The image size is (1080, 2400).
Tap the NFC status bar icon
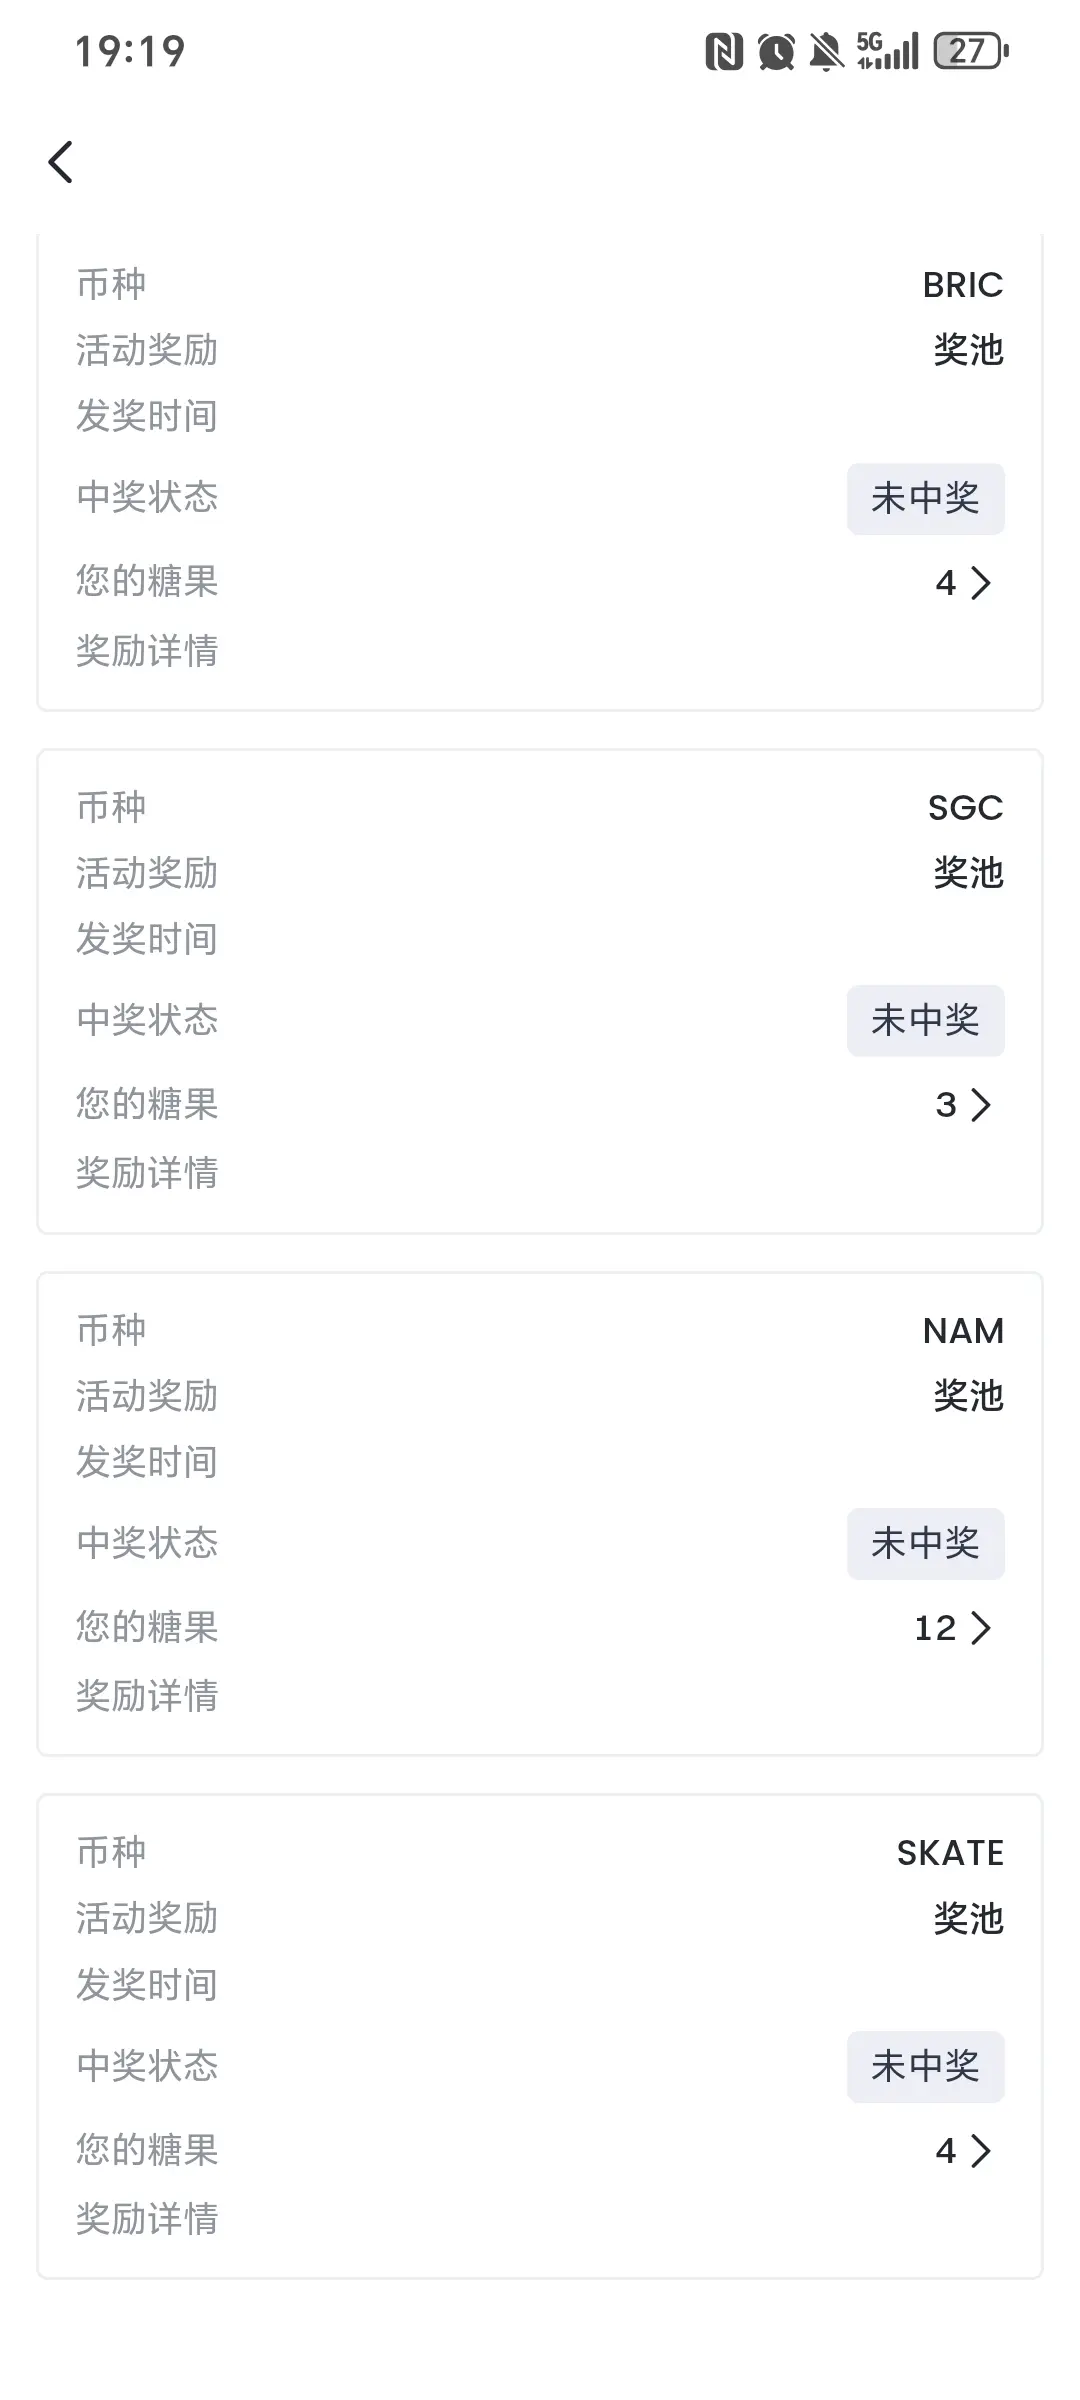tap(724, 51)
